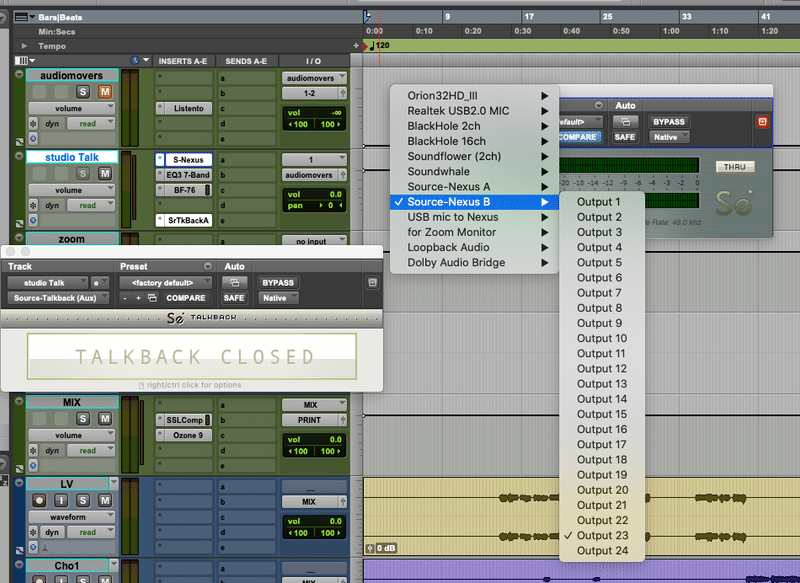Click the track list column view icon

tap(24, 61)
